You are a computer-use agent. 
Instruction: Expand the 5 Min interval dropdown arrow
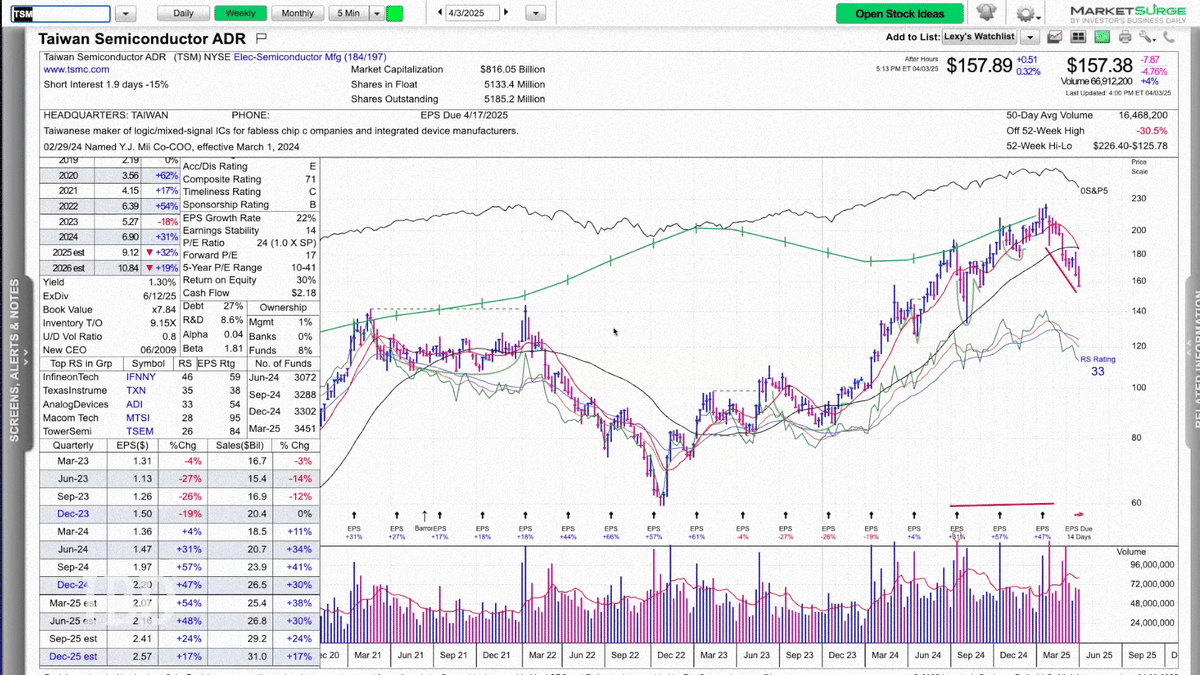[x=376, y=13]
